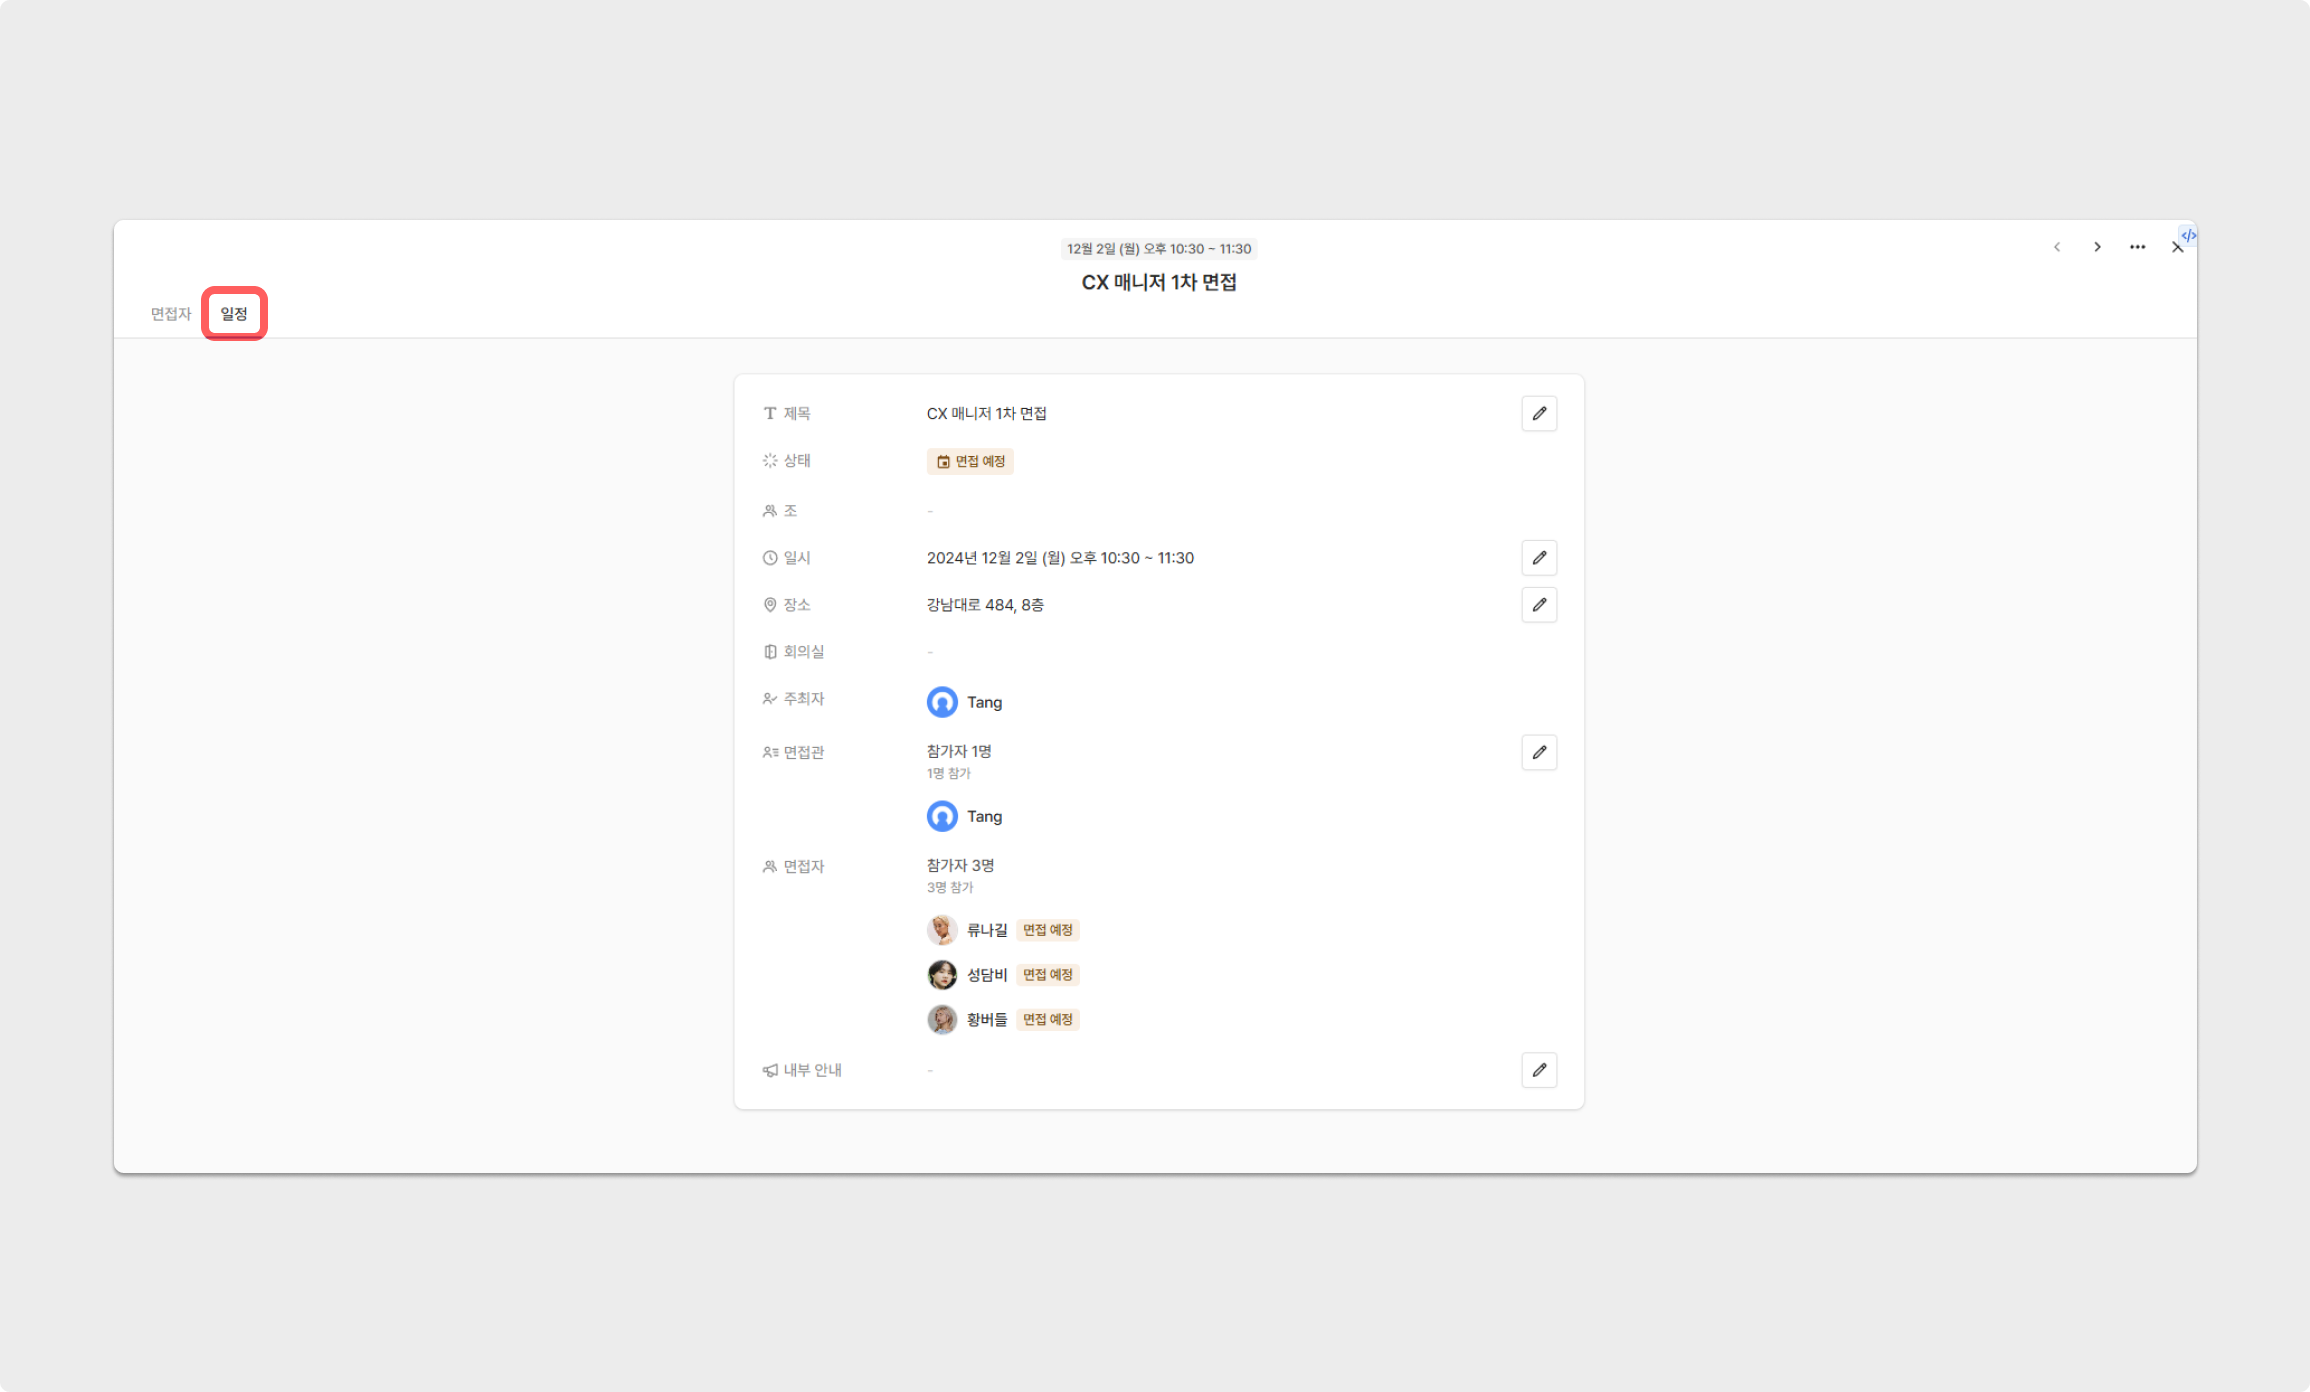Click 황버들's 면접 예정 status tag
This screenshot has height=1392, width=2310.
[x=1047, y=1019]
